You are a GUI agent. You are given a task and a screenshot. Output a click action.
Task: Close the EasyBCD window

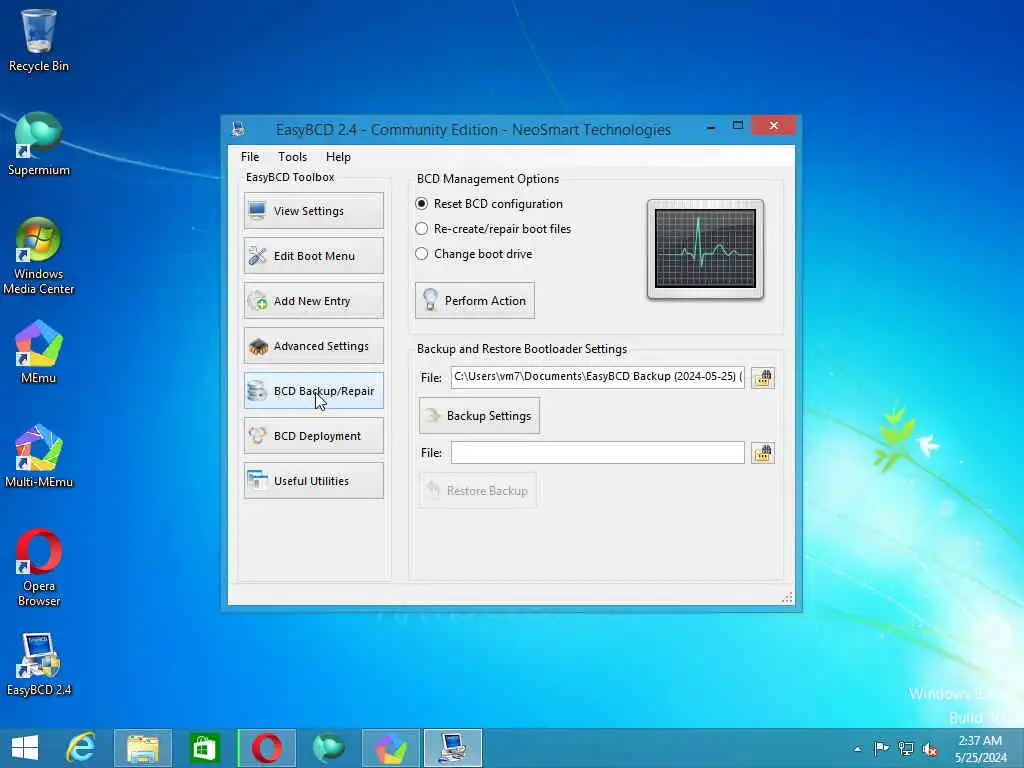click(x=773, y=125)
